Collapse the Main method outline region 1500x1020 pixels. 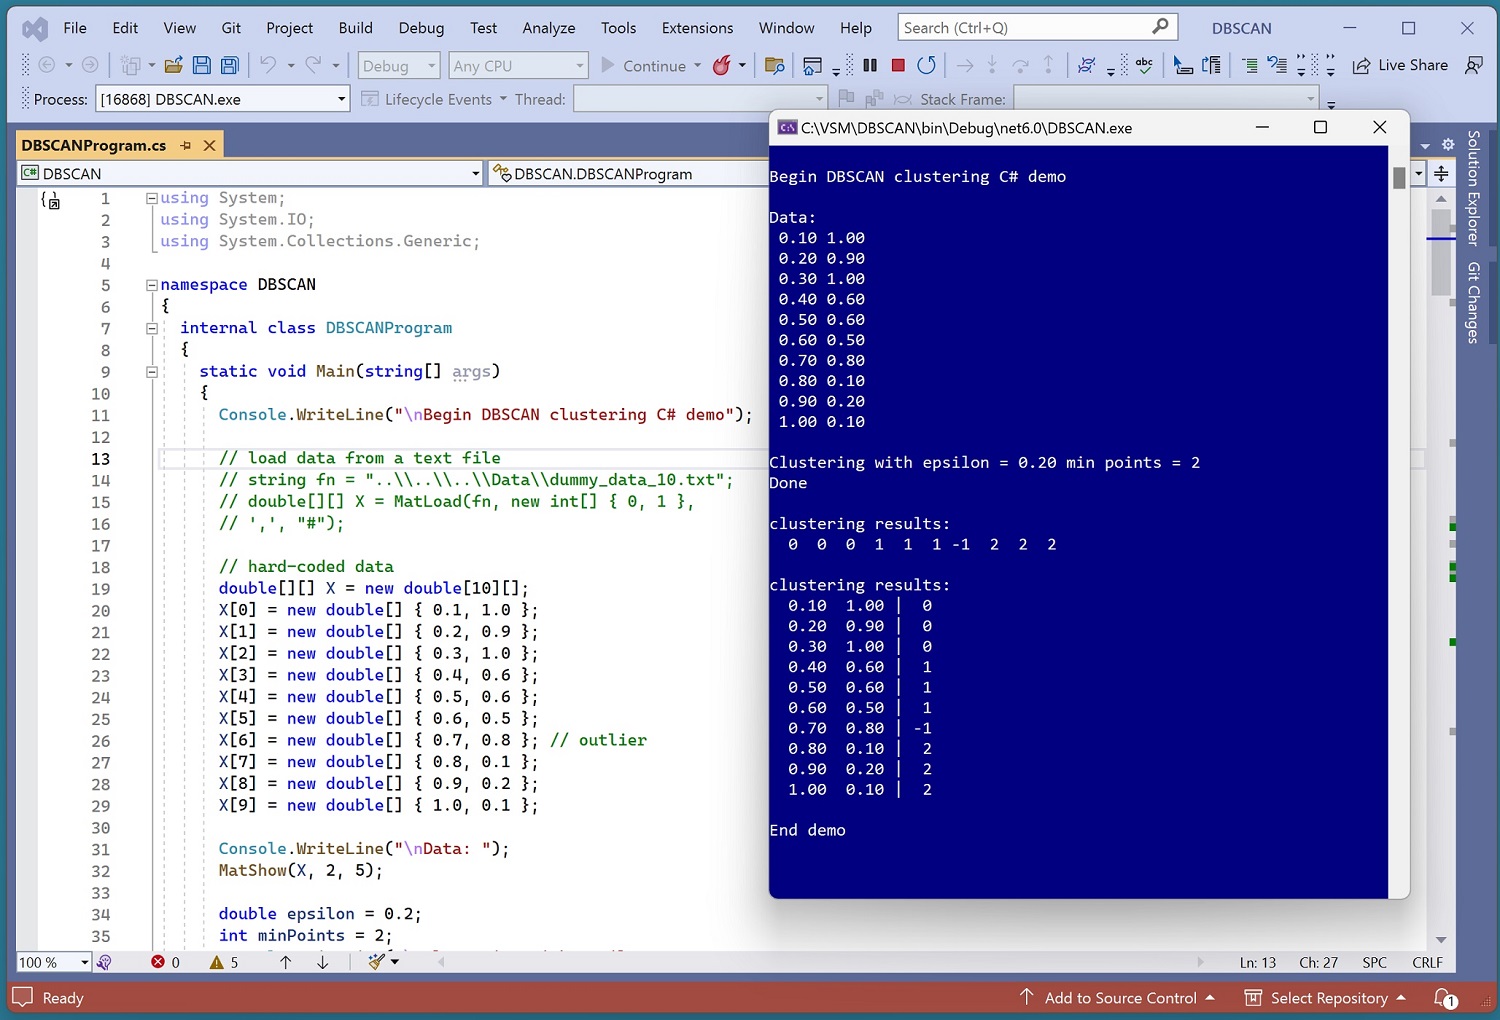pyautogui.click(x=152, y=372)
